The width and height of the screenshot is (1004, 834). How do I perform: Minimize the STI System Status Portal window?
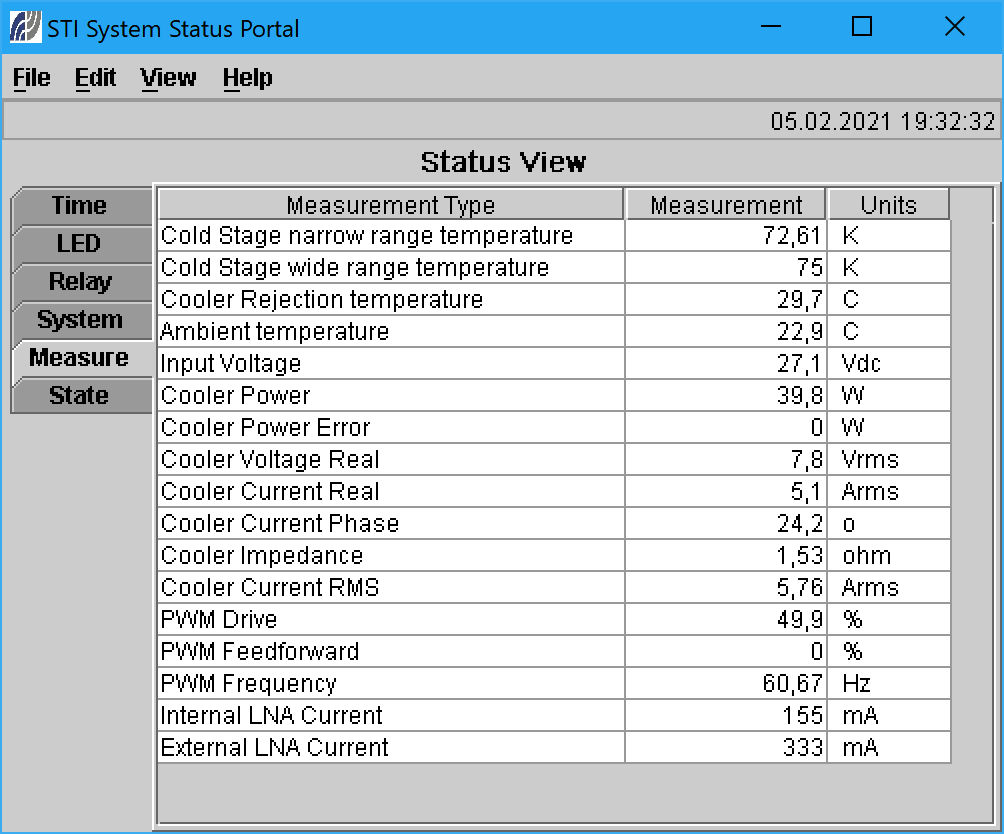pos(771,27)
